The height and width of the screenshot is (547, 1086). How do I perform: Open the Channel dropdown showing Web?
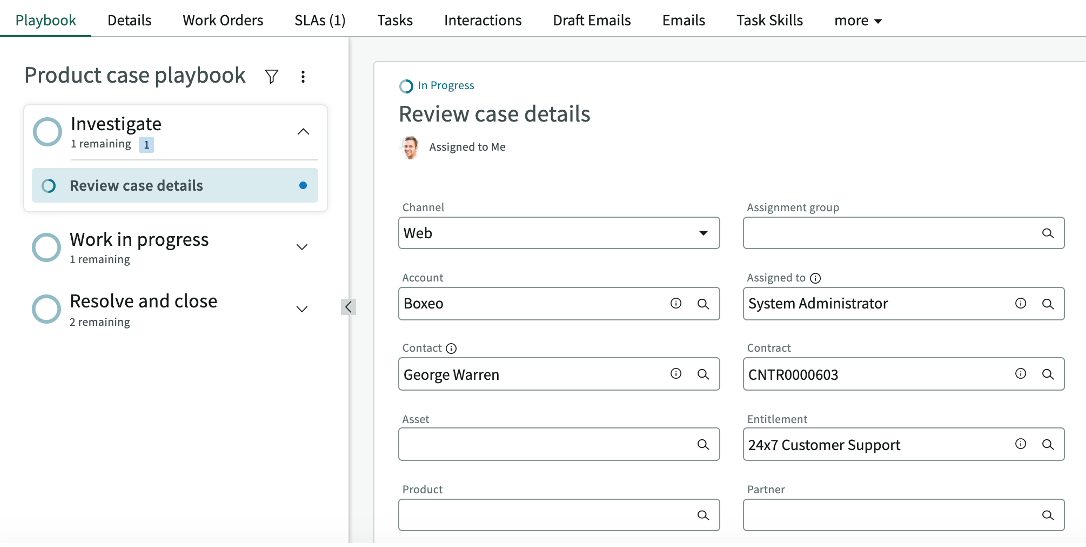[x=559, y=233]
